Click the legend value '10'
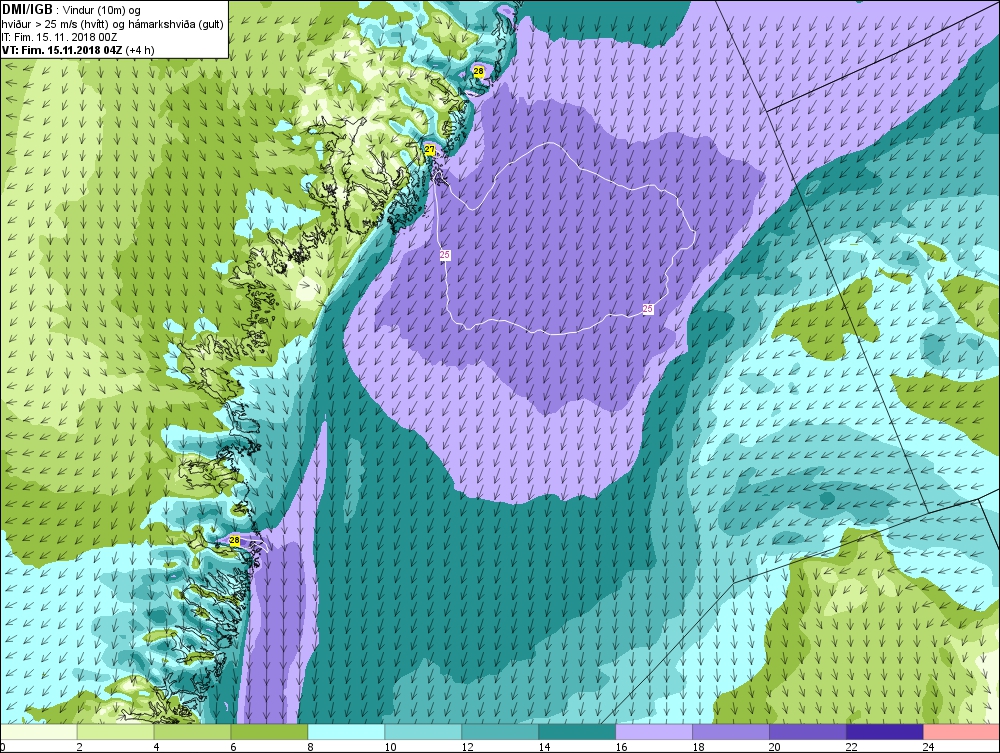This screenshot has width=1000, height=753. click(390, 747)
